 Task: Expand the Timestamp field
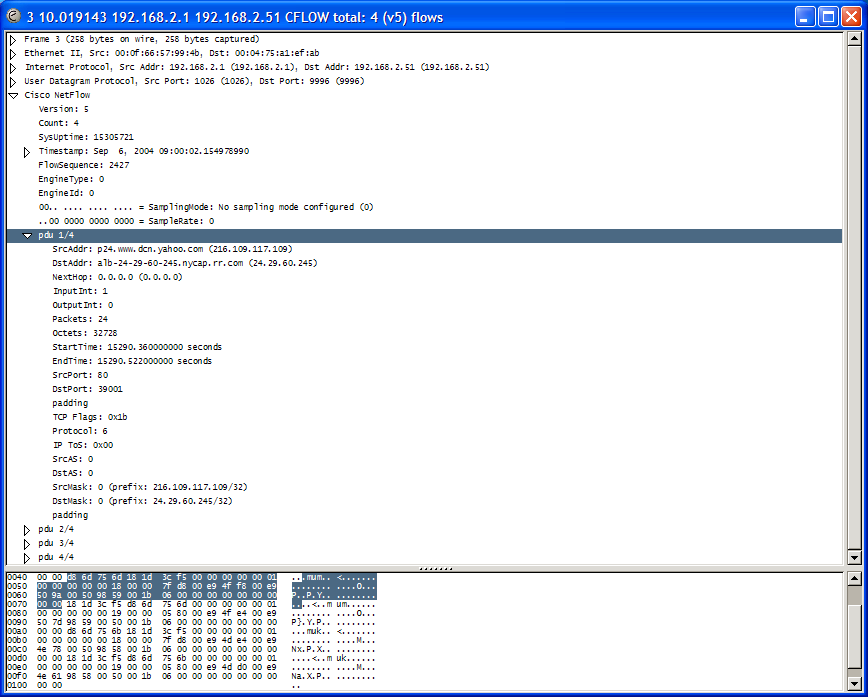[x=26, y=150]
